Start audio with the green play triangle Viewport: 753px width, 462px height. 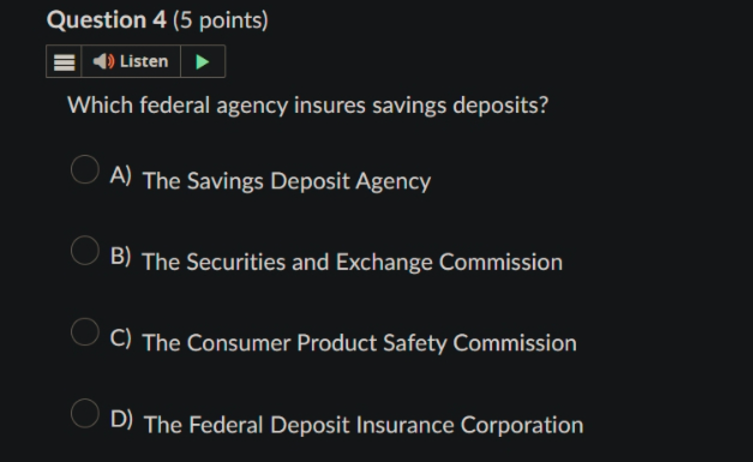pyautogui.click(x=203, y=61)
